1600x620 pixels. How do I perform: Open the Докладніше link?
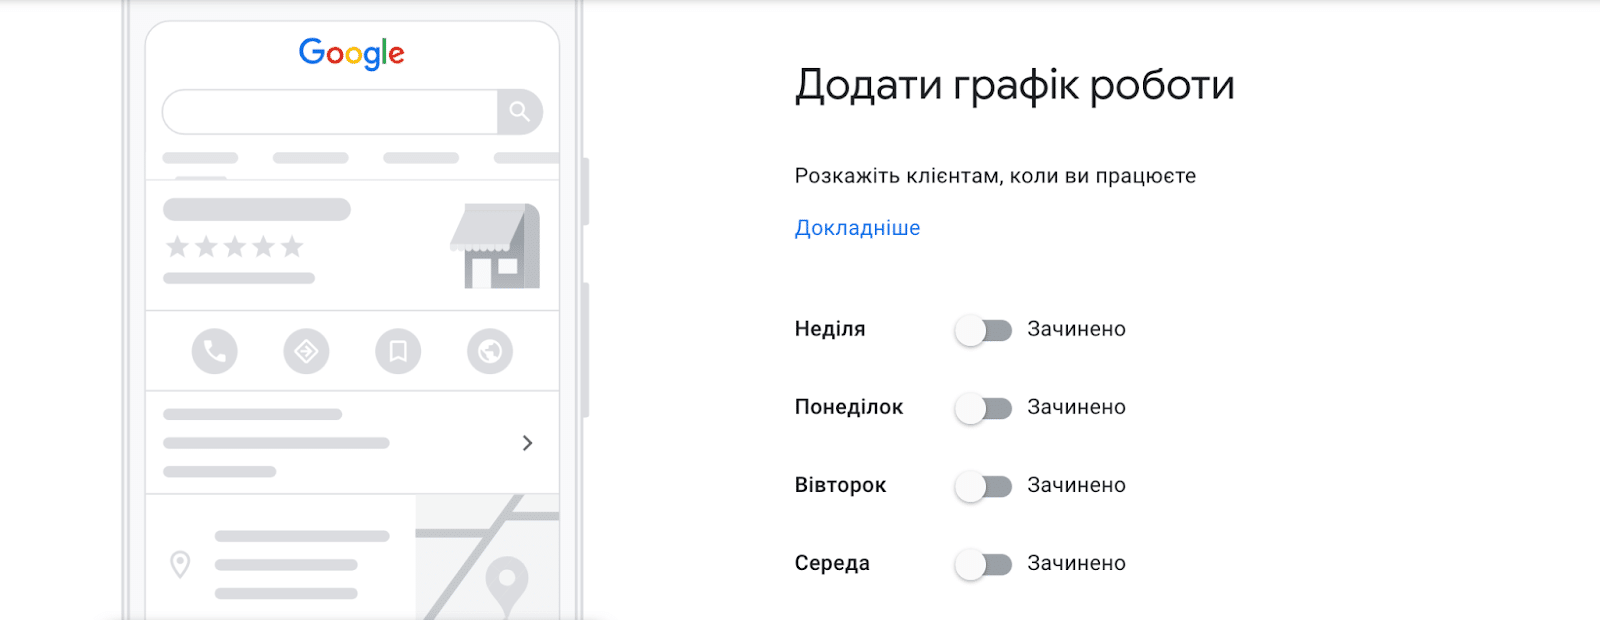tap(857, 228)
